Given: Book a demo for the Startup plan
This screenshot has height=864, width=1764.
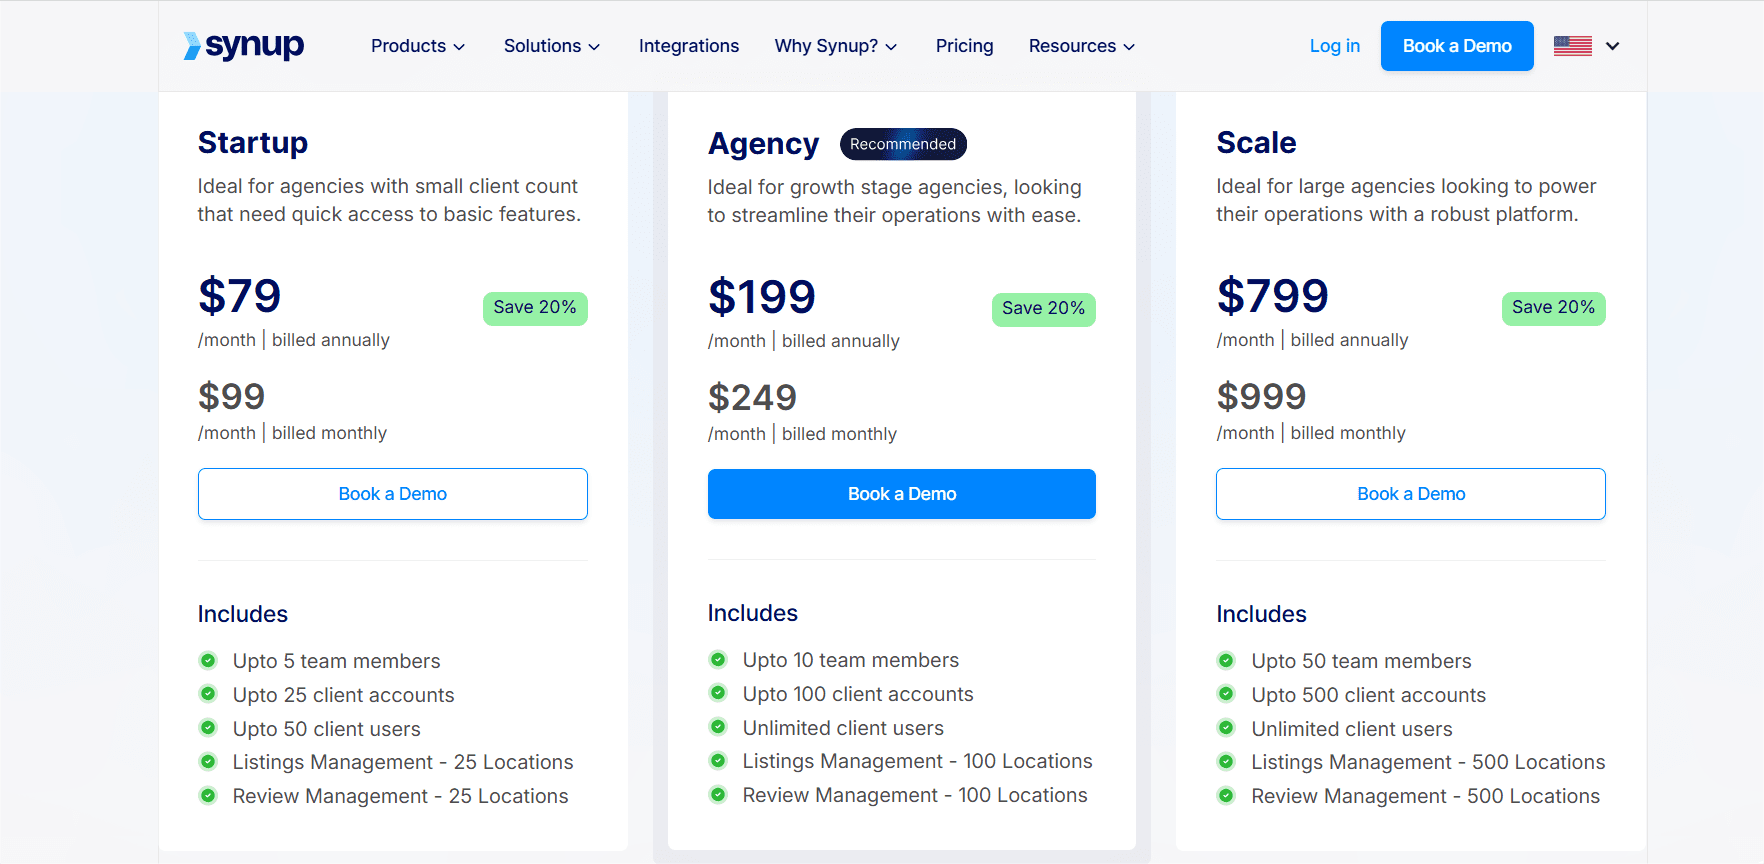Looking at the screenshot, I should point(392,494).
